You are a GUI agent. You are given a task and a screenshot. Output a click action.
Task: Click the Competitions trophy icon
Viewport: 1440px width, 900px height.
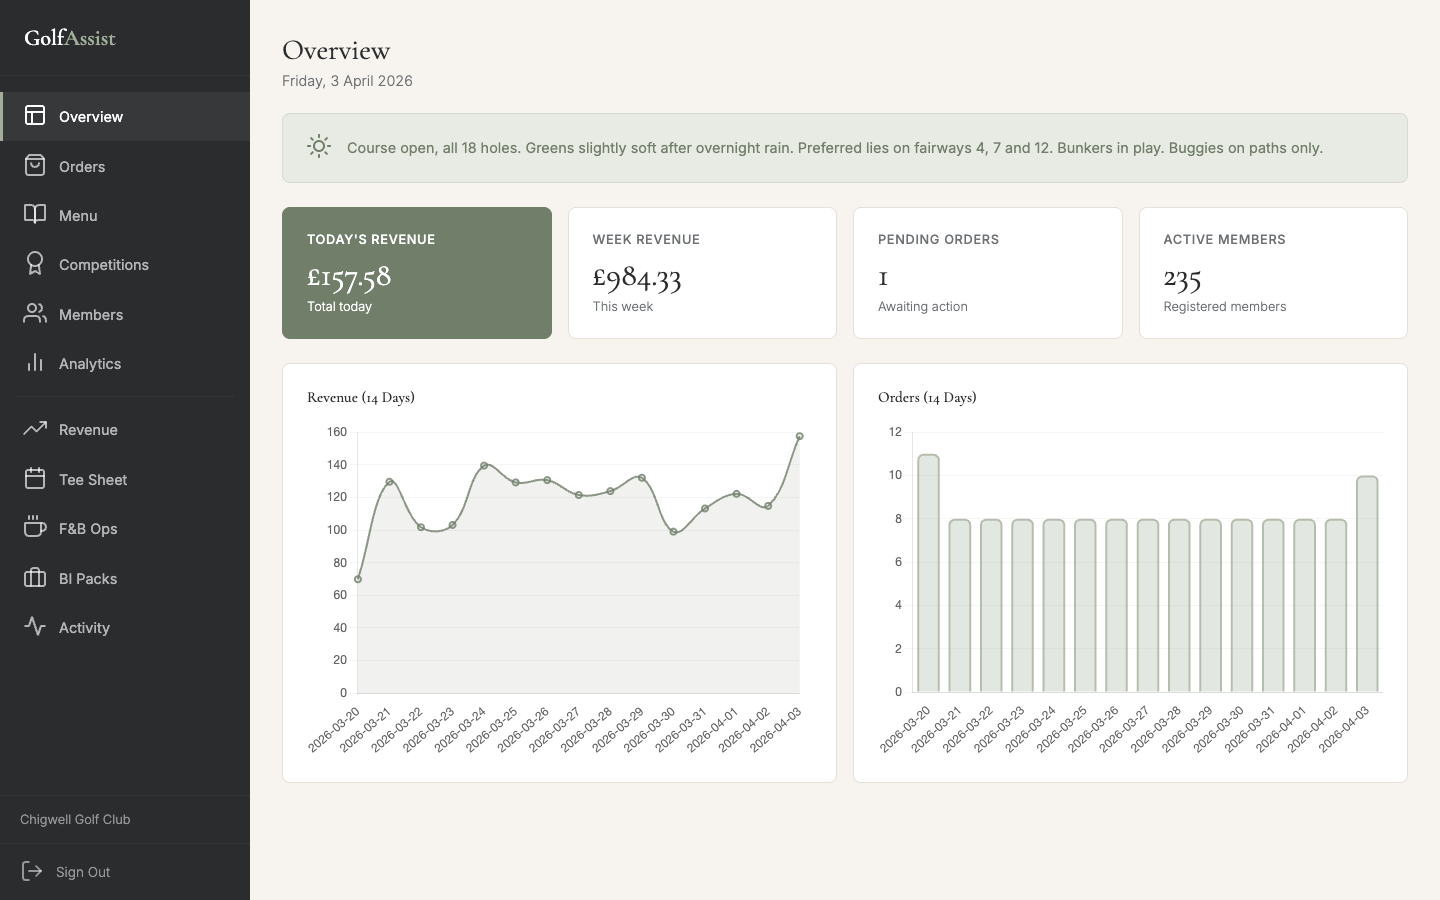(x=35, y=264)
